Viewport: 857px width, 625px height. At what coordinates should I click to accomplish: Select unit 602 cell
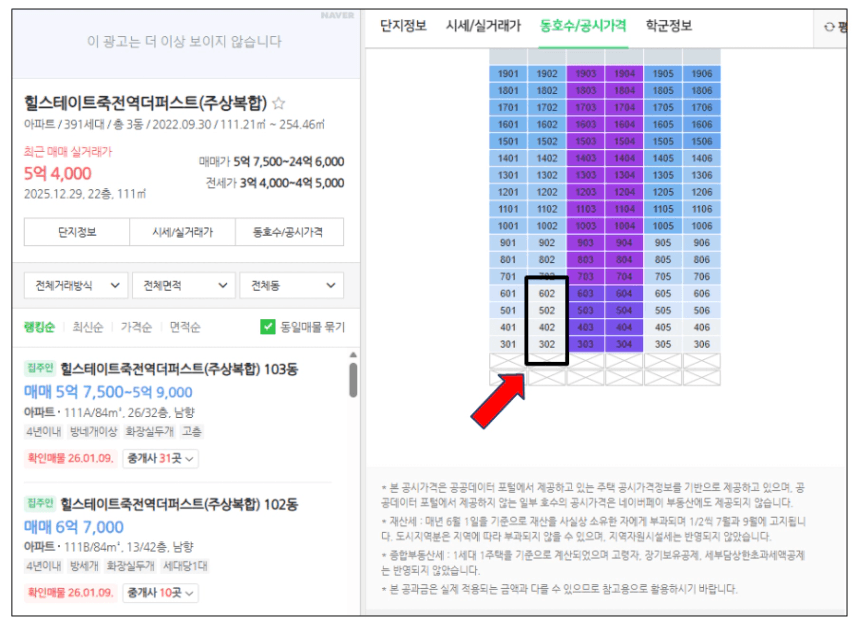[x=547, y=293]
